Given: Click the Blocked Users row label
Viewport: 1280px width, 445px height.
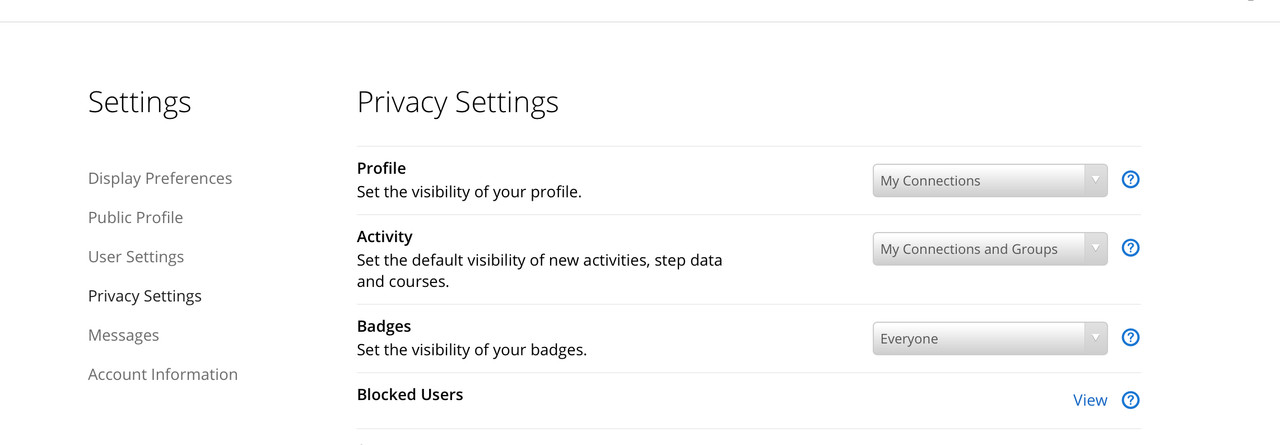Looking at the screenshot, I should tap(410, 394).
